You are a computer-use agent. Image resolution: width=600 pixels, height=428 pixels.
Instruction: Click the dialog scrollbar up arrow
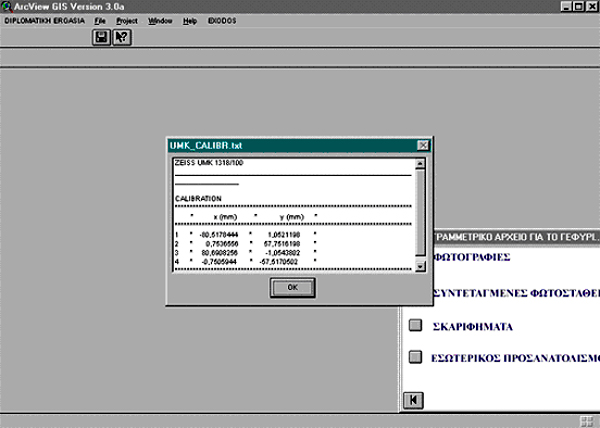pos(420,163)
